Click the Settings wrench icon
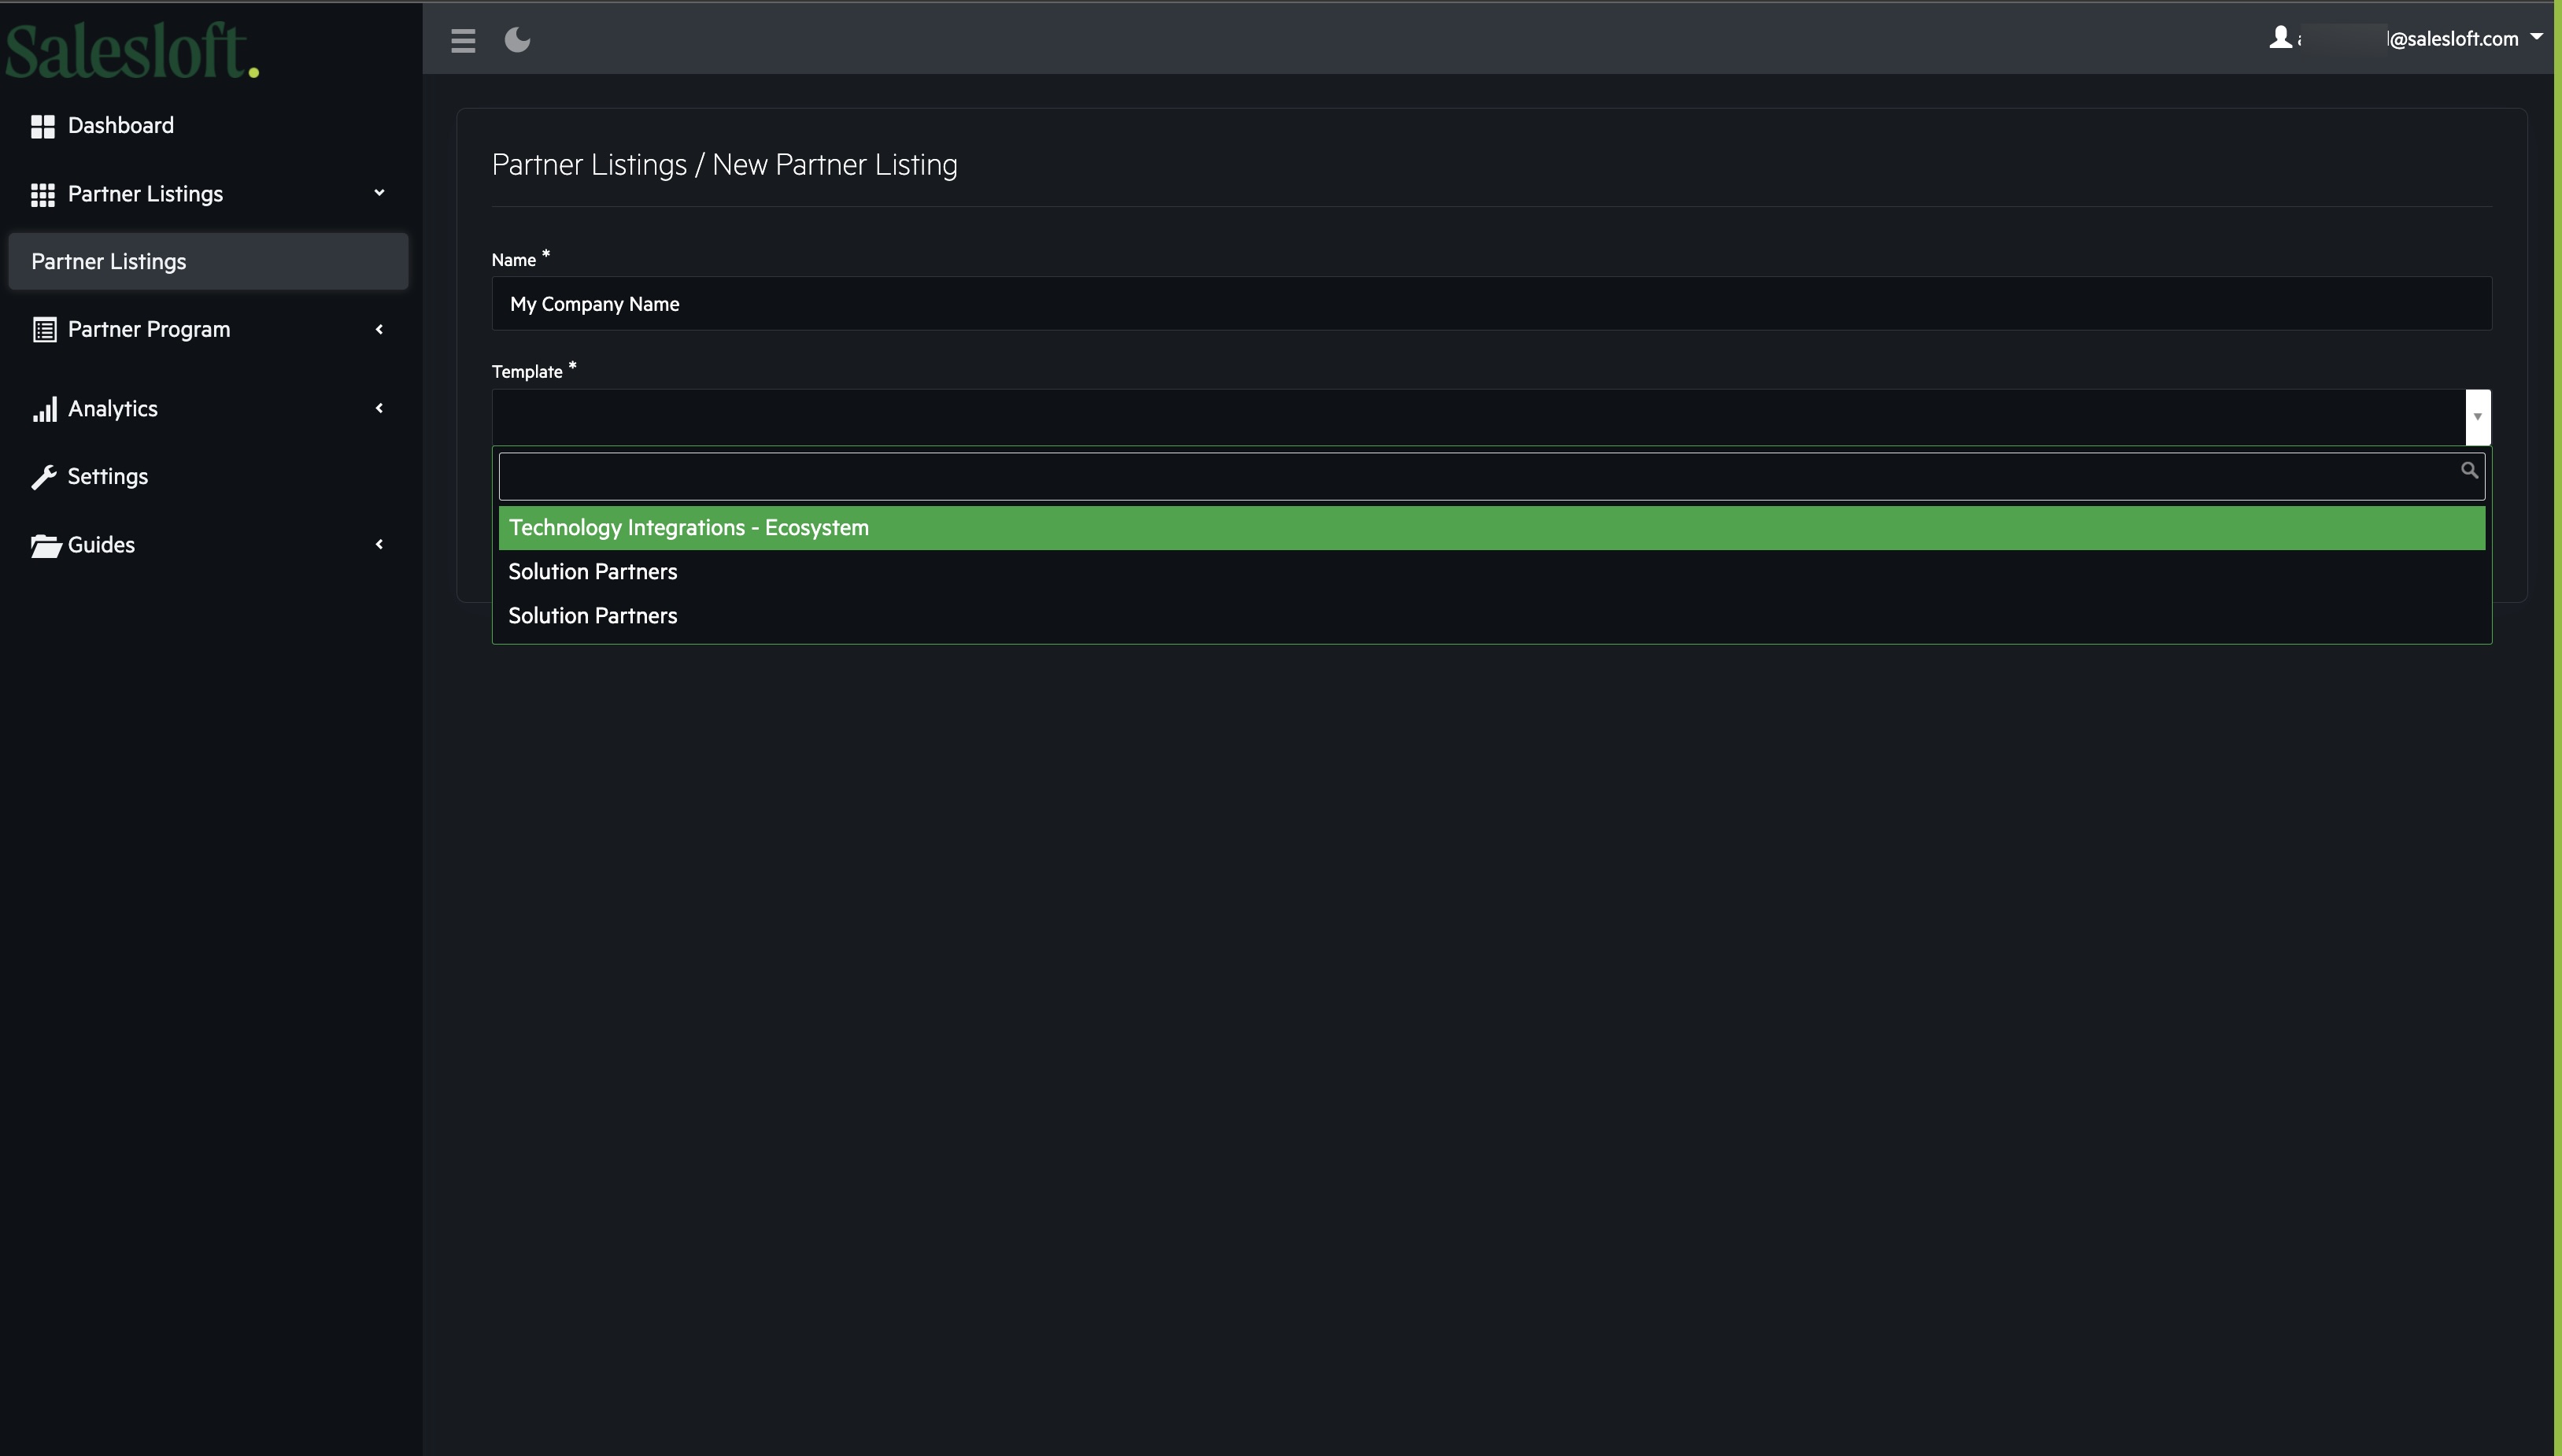 tap(43, 477)
